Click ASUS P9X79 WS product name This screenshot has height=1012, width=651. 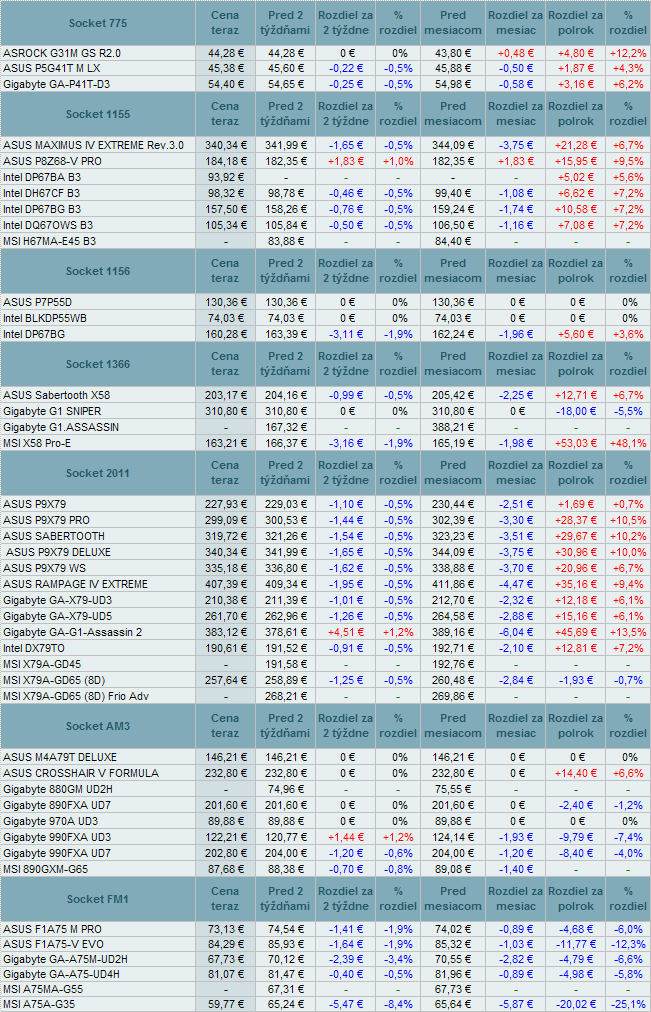tap(45, 569)
